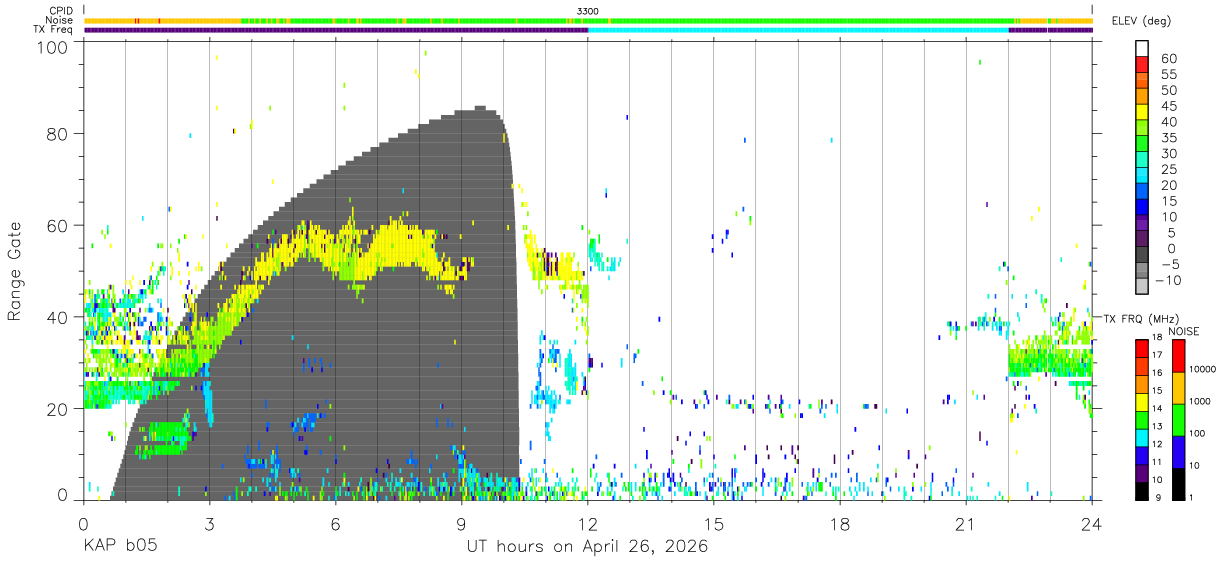
Task: Click the 6 tick on UT hours axis
Action: pos(336,523)
